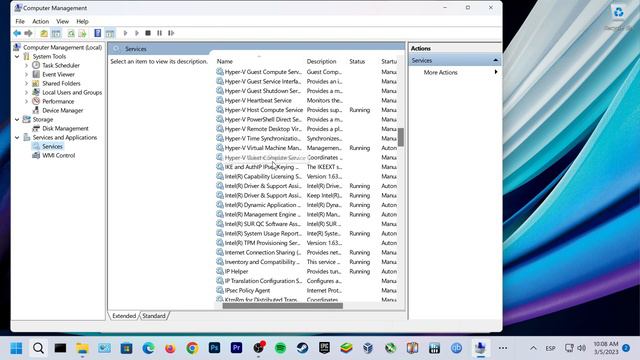Viewport: 640px width, 360px height.
Task: Click the Up One Level folder icon
Action: (44, 33)
